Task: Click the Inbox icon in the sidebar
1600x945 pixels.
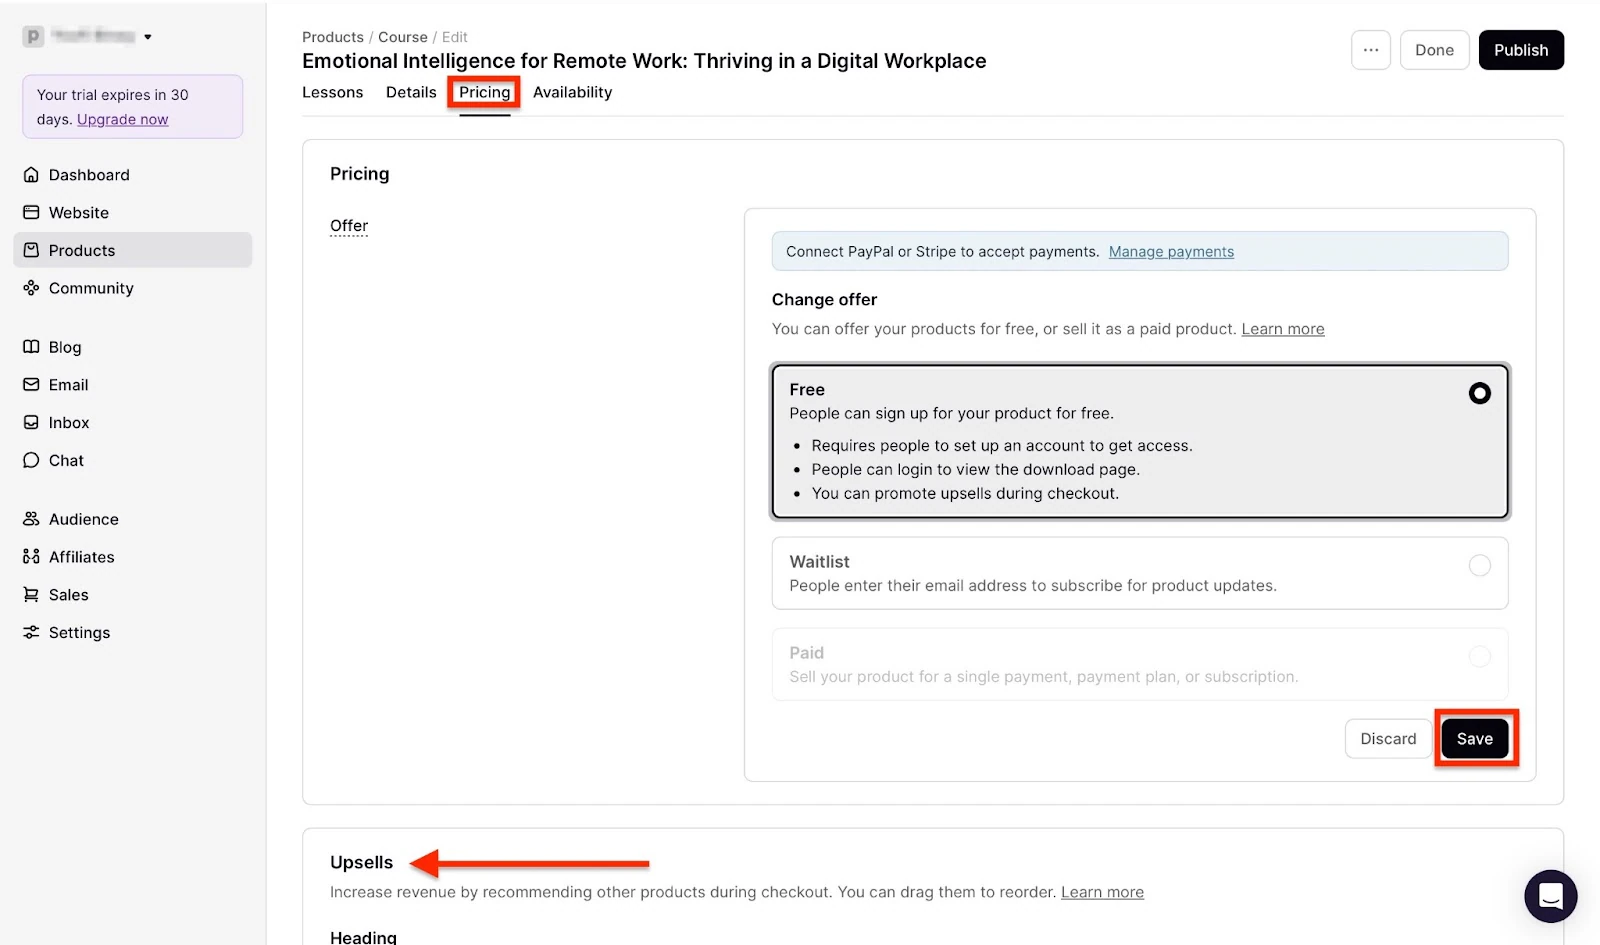Action: tap(31, 423)
